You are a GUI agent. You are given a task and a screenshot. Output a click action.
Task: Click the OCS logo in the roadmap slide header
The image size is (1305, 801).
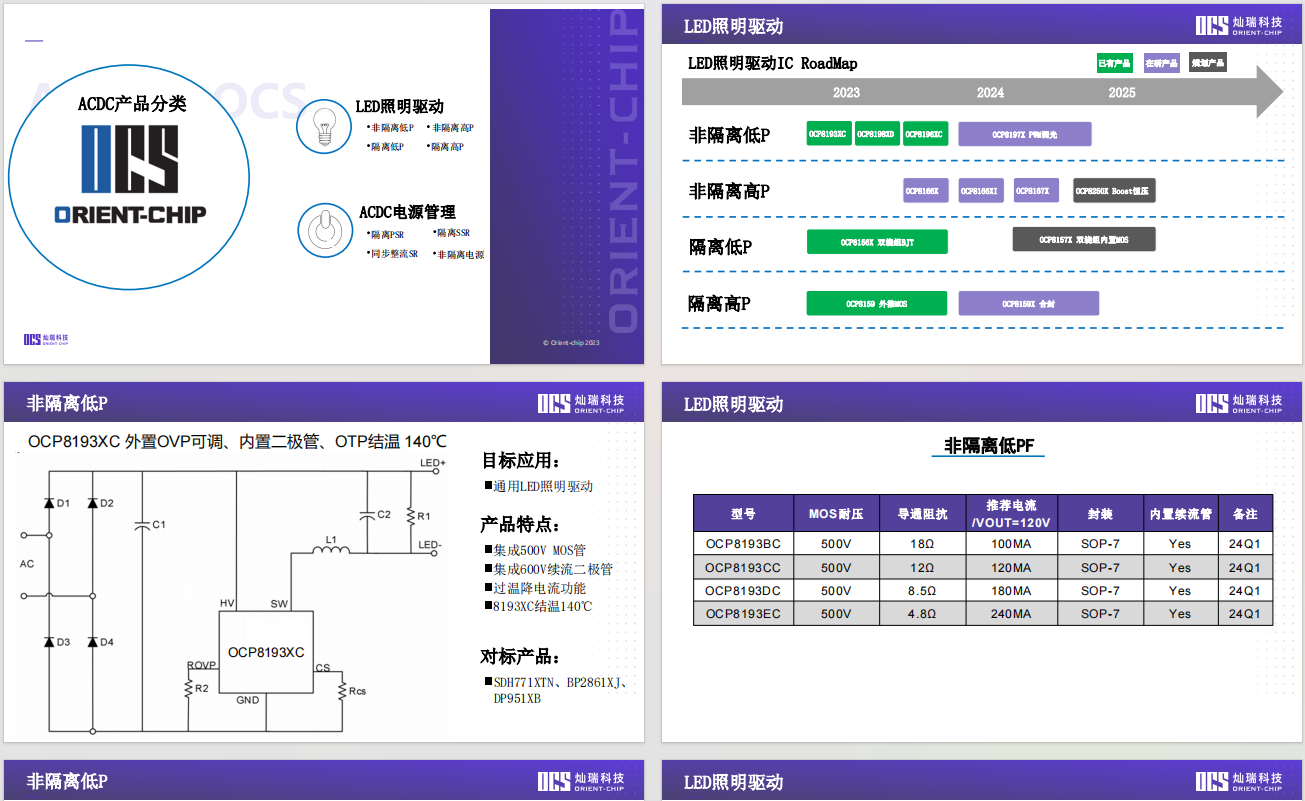[1239, 27]
